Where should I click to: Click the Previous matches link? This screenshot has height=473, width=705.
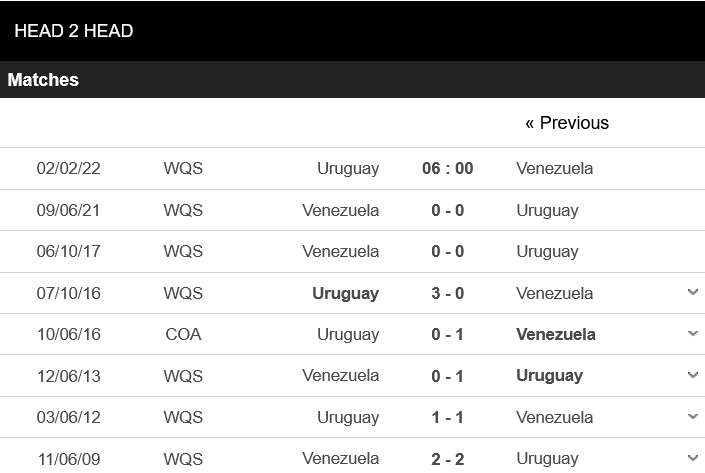click(x=566, y=123)
